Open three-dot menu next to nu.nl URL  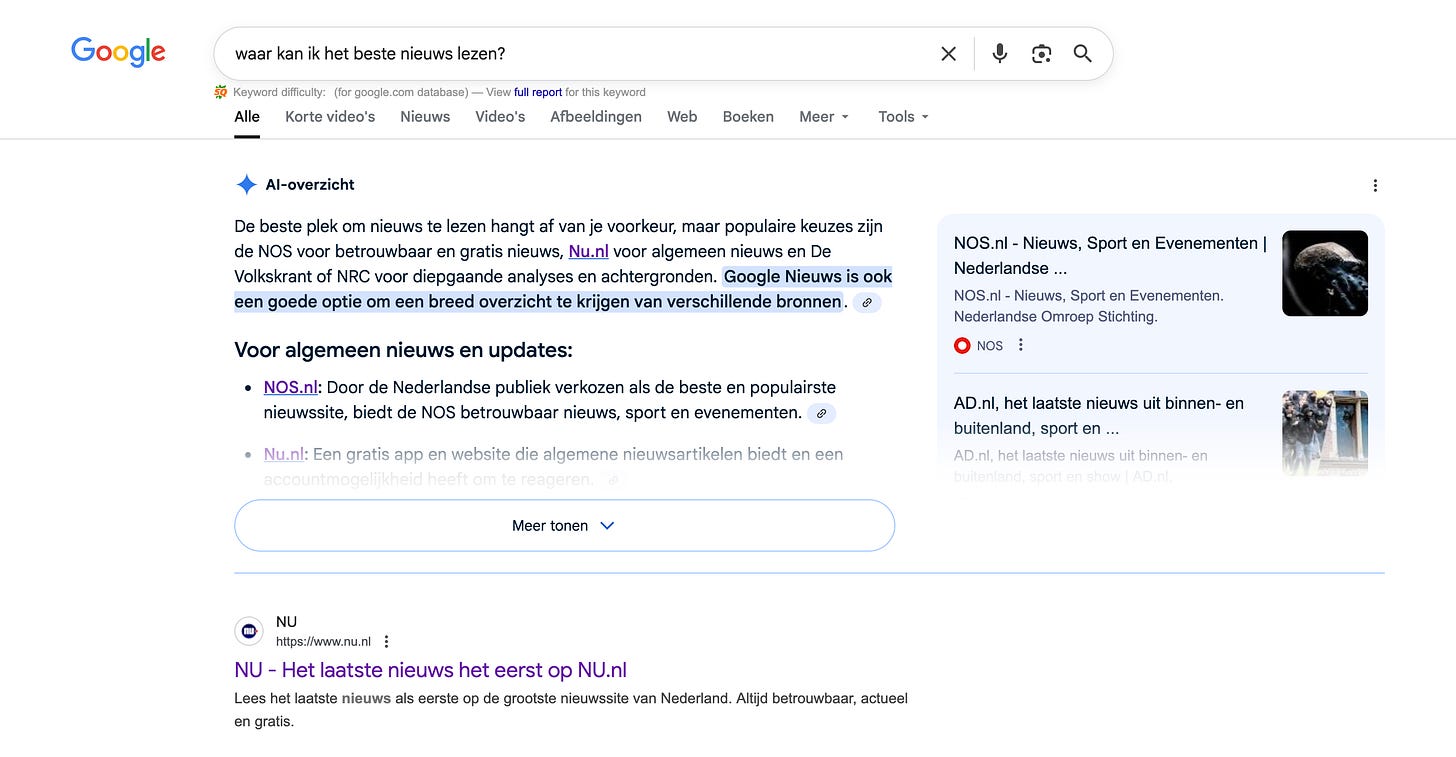[387, 642]
